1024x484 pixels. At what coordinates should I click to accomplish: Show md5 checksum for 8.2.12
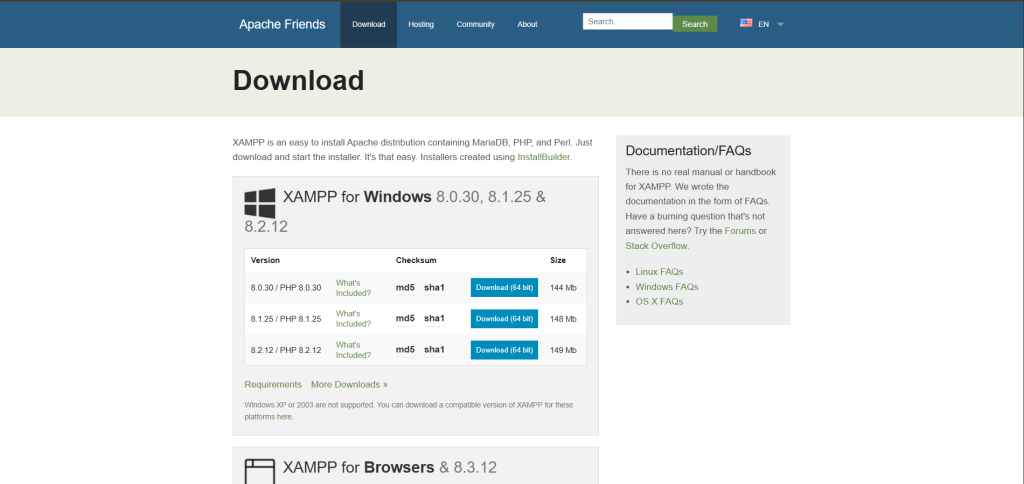pyautogui.click(x=405, y=349)
